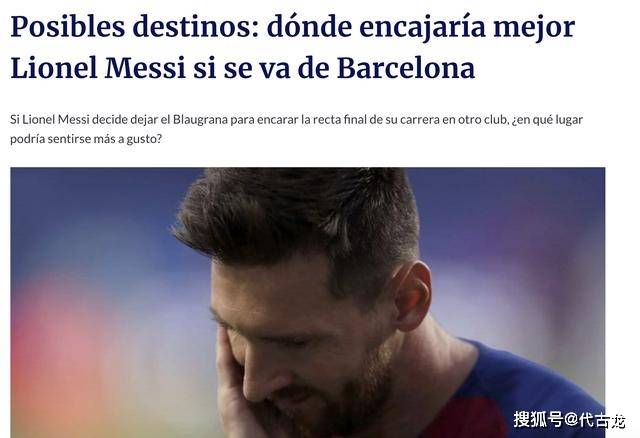Click the player's ear in the photo
640x438 pixels.
pyautogui.click(x=413, y=295)
